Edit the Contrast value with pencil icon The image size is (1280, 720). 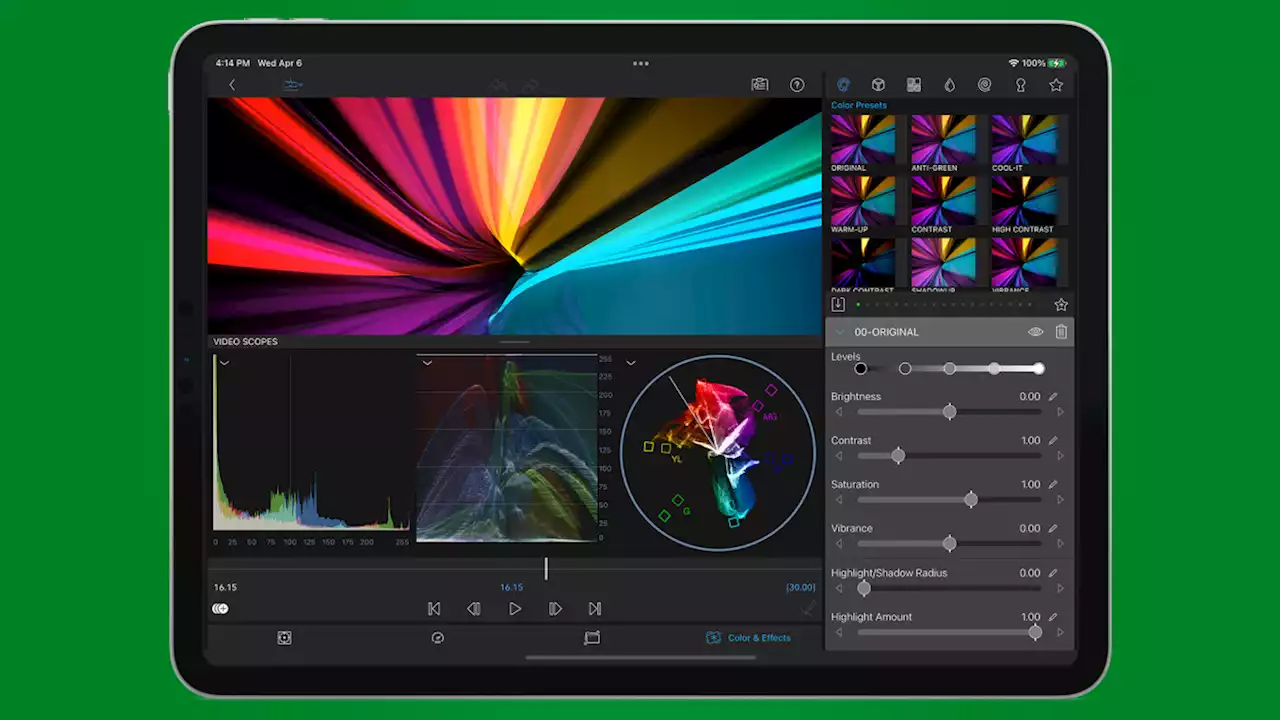[1053, 441]
